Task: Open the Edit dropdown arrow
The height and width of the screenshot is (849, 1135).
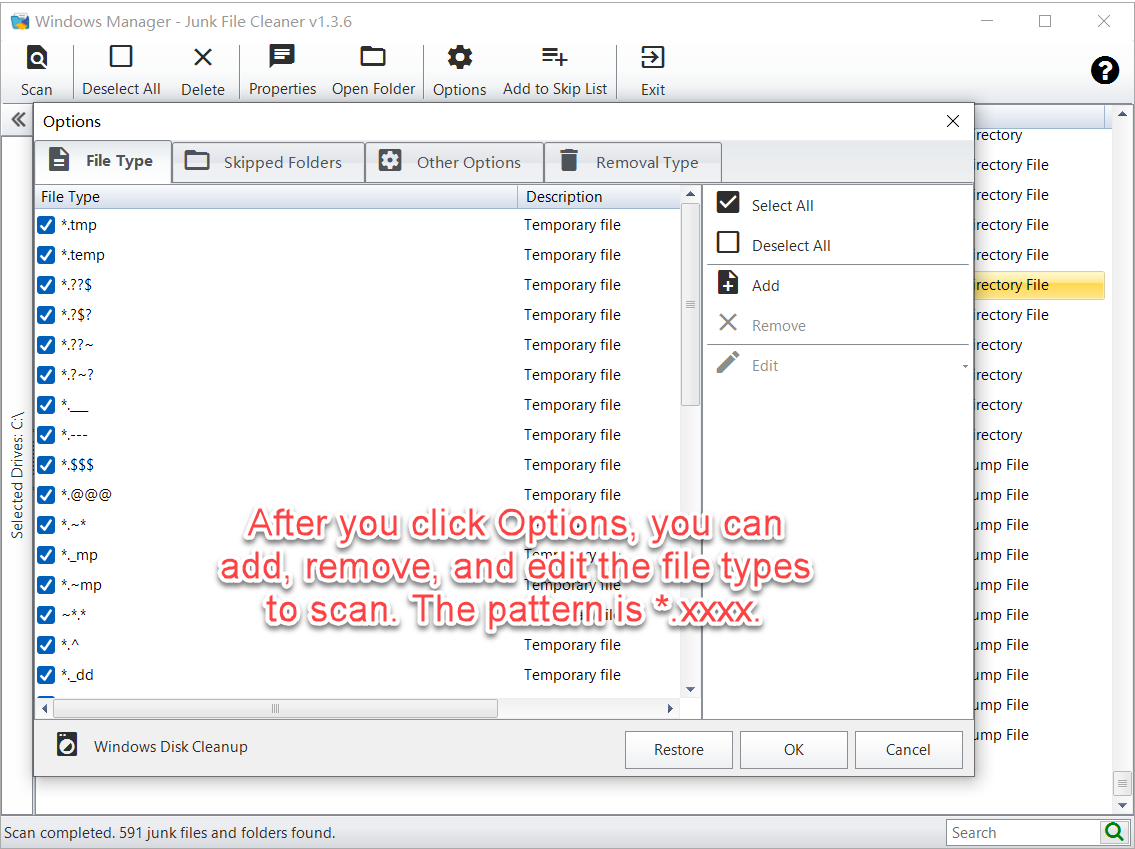Action: pyautogui.click(x=964, y=366)
